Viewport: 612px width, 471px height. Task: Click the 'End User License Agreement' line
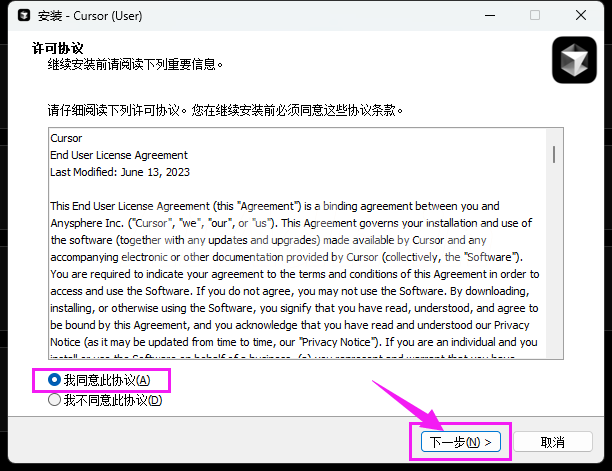(119, 155)
